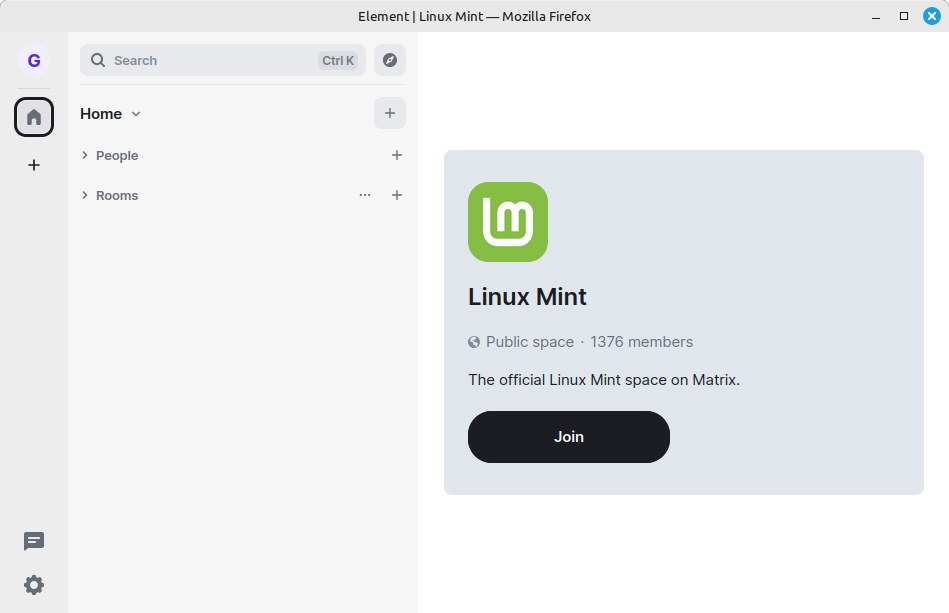The image size is (949, 613).
Task: Click the globe icon beside Public space
Action: click(x=473, y=341)
